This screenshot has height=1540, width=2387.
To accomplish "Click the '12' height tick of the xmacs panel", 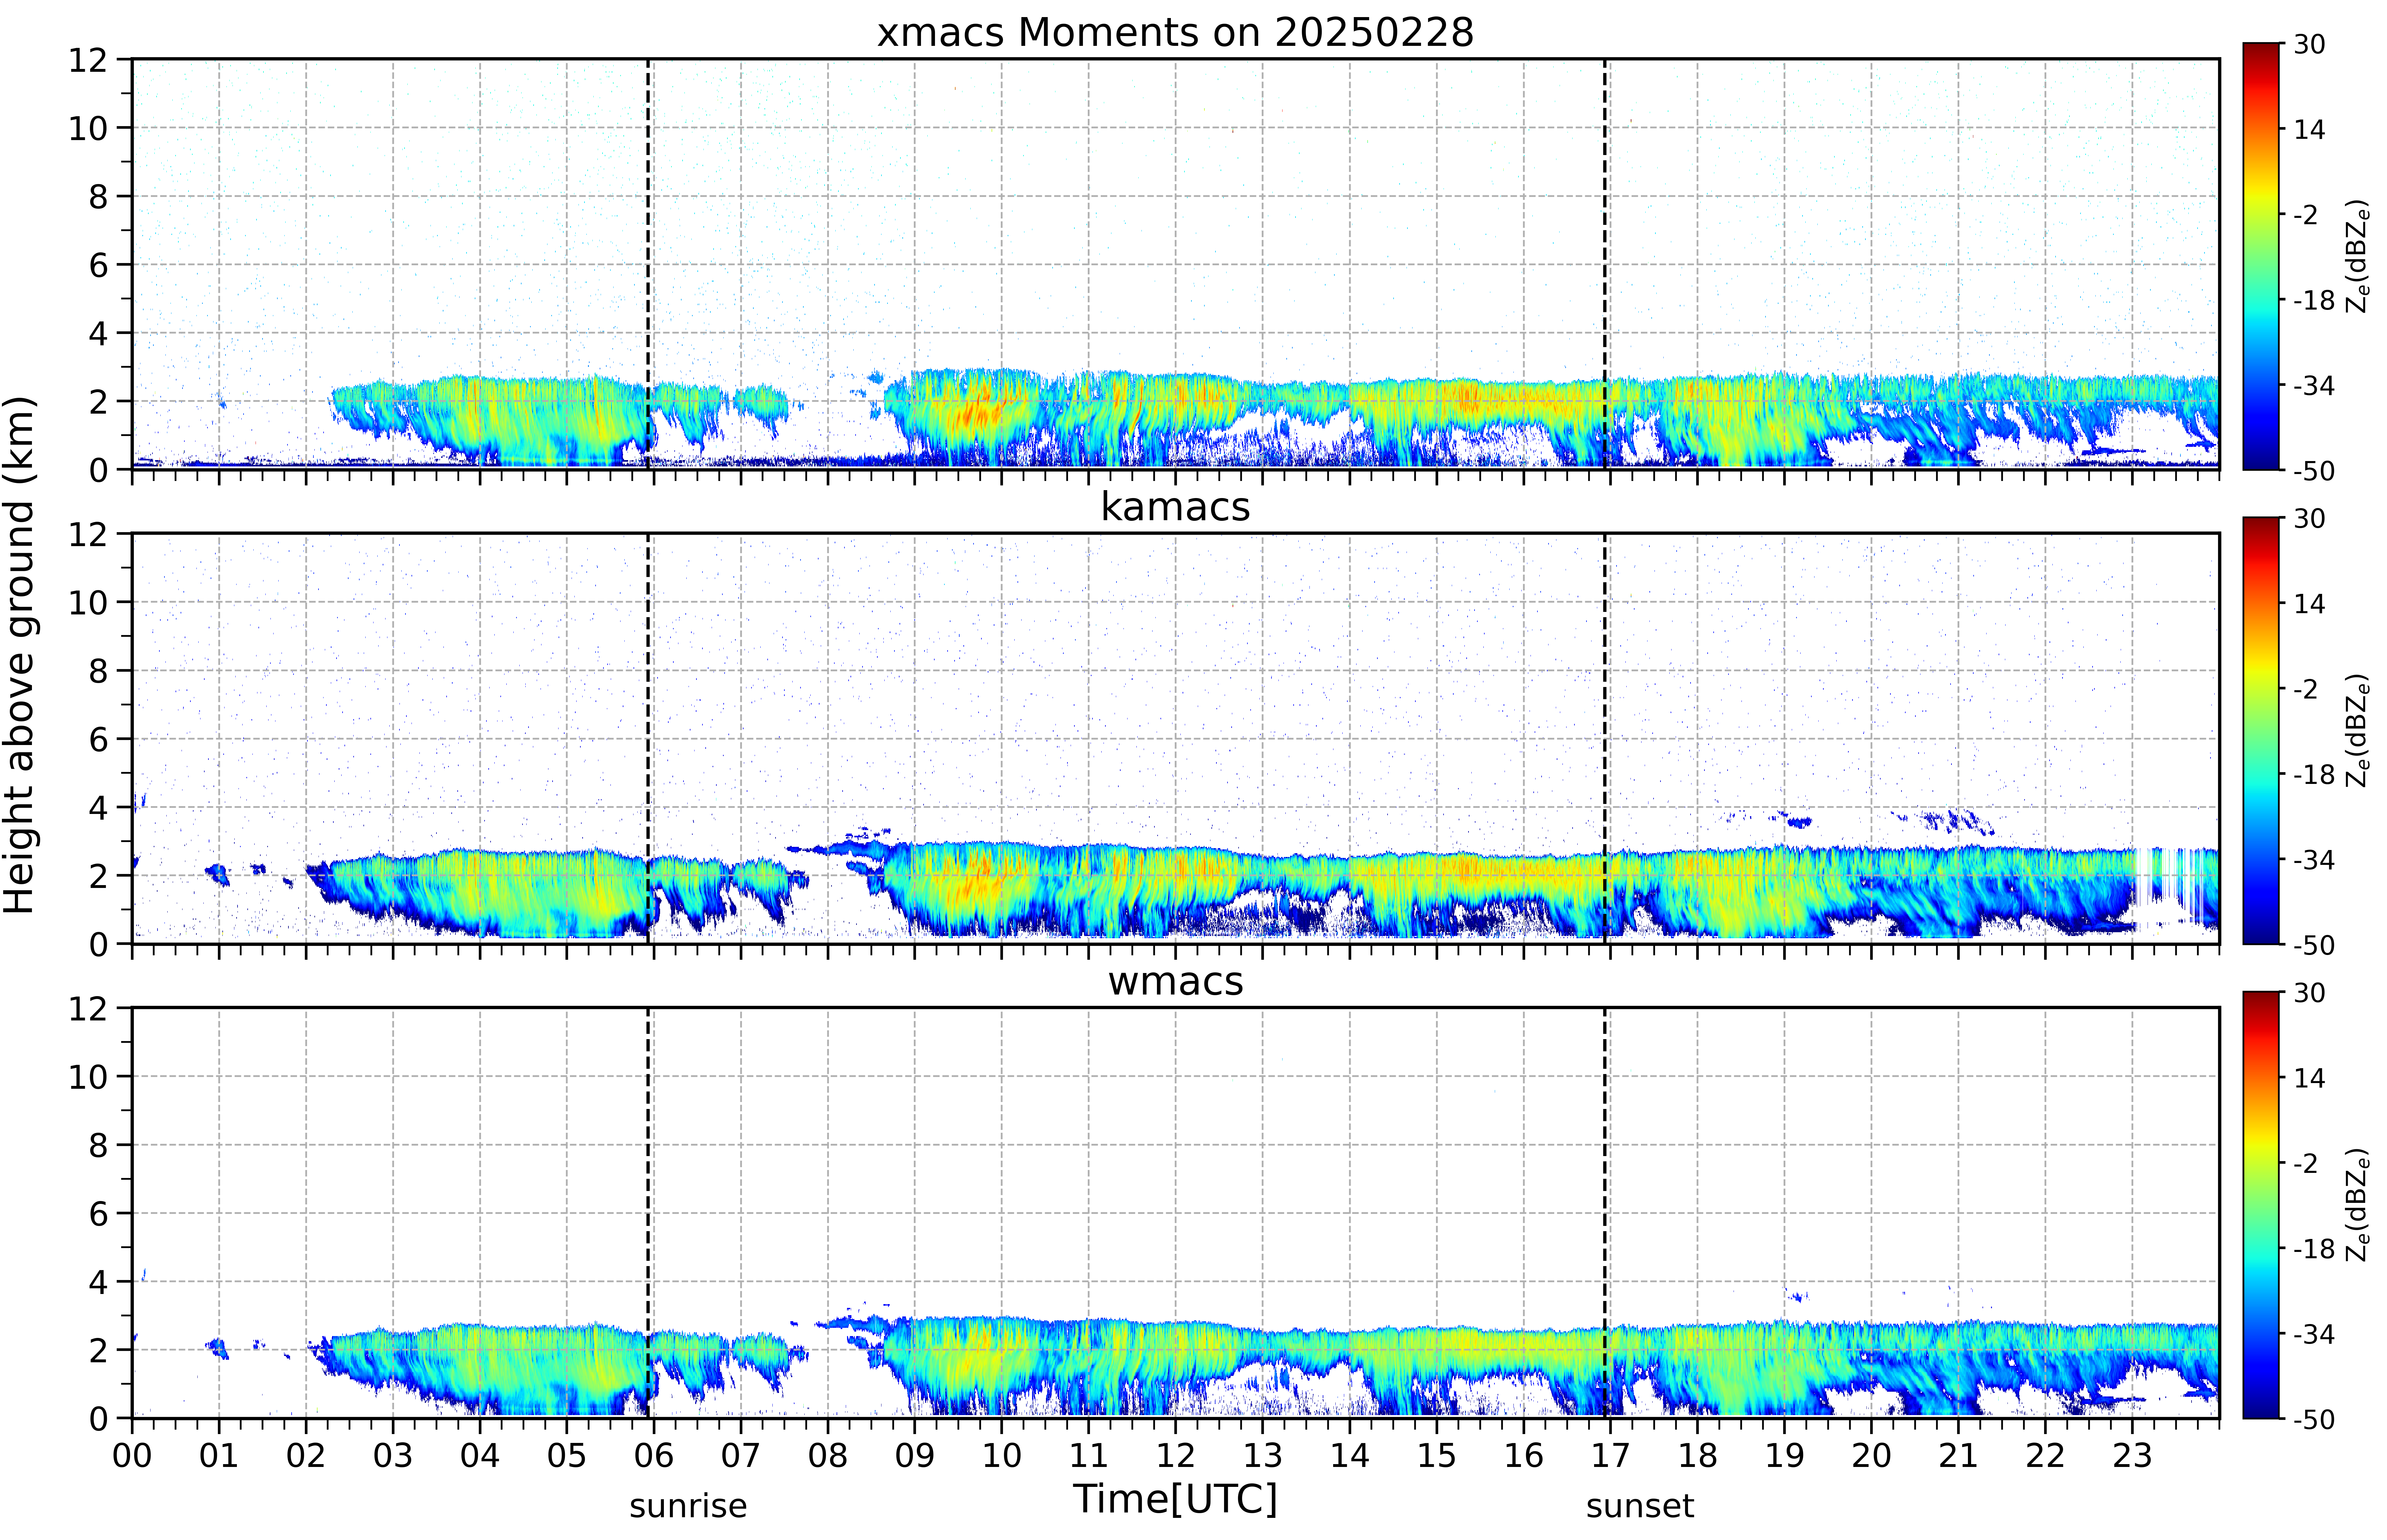I will (88, 60).
